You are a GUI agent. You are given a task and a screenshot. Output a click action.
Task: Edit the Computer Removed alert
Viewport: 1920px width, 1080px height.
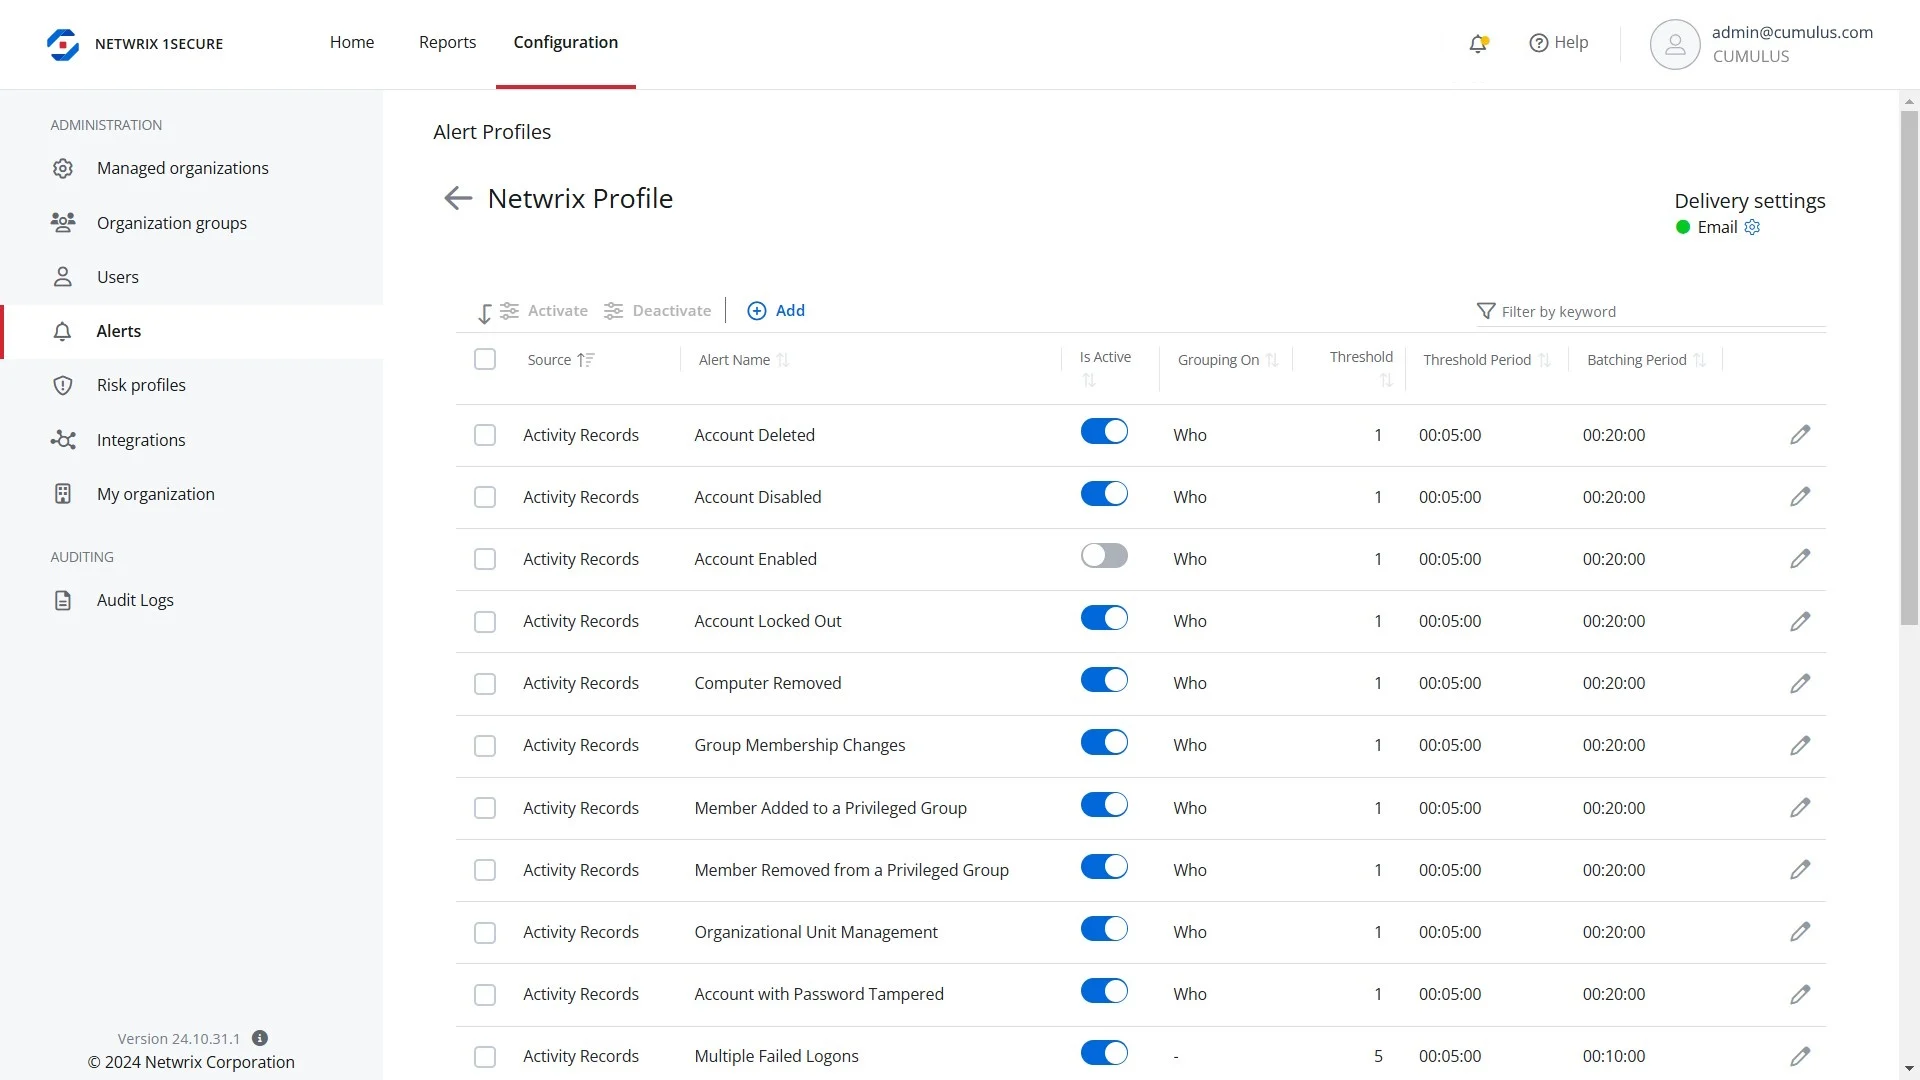coord(1800,683)
